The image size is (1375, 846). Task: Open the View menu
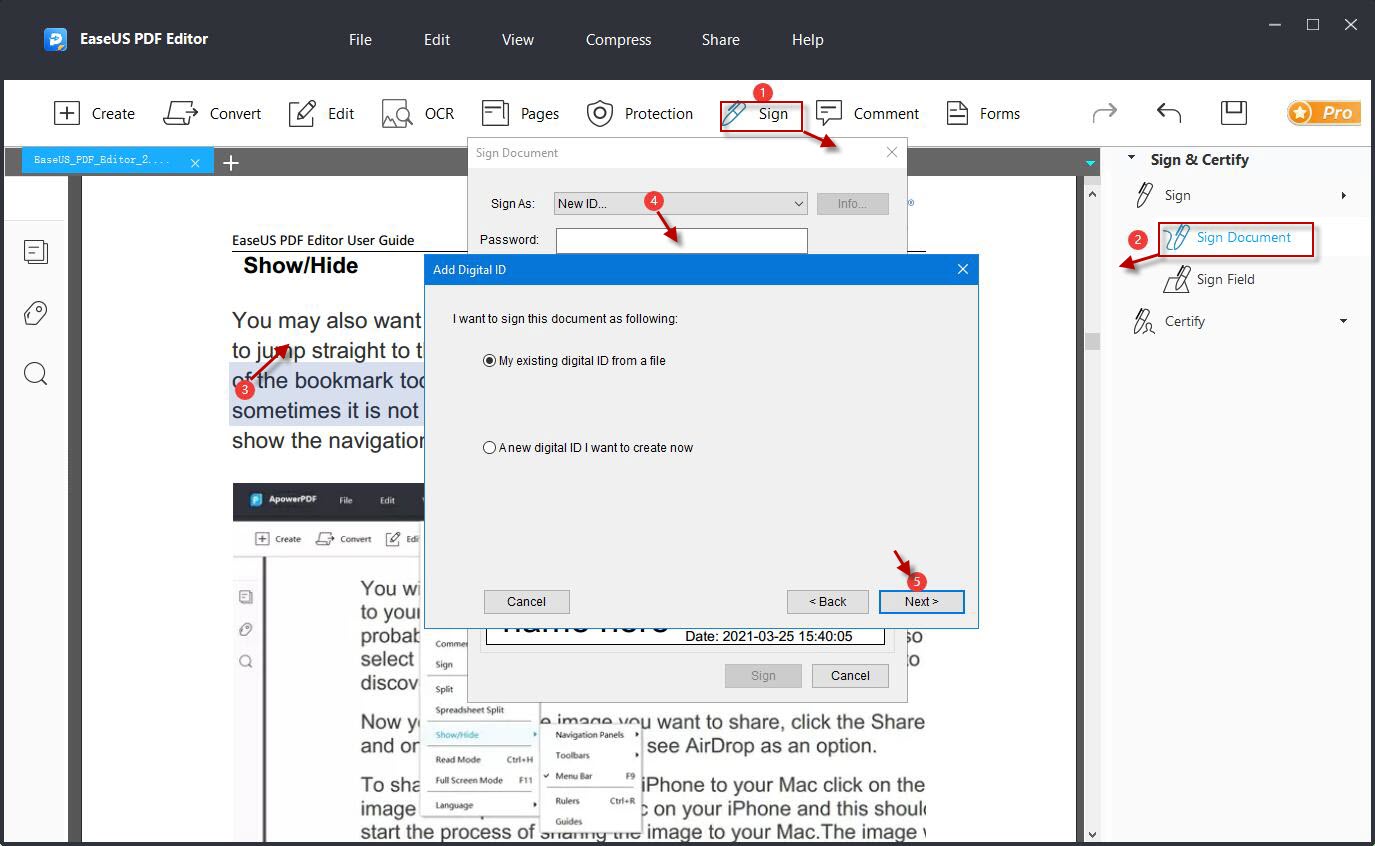pyautogui.click(x=518, y=40)
